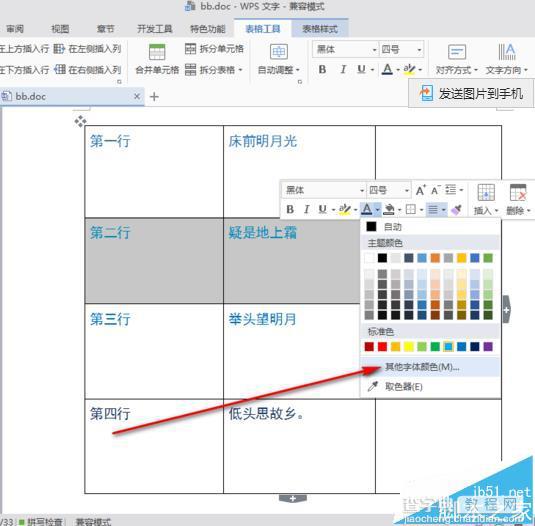Image resolution: width=535 pixels, height=526 pixels.
Task: Expand Alignment (对齐方式) dropdown arrow
Action: point(476,70)
